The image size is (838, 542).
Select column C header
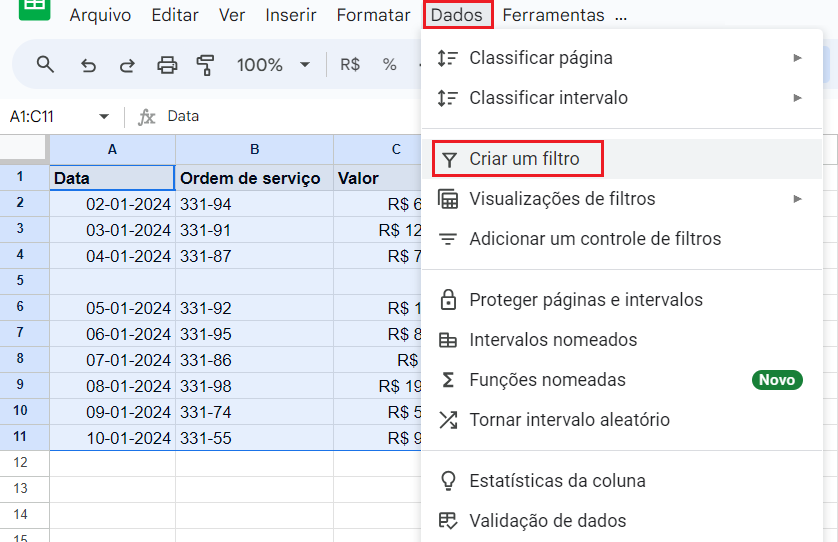tap(378, 150)
